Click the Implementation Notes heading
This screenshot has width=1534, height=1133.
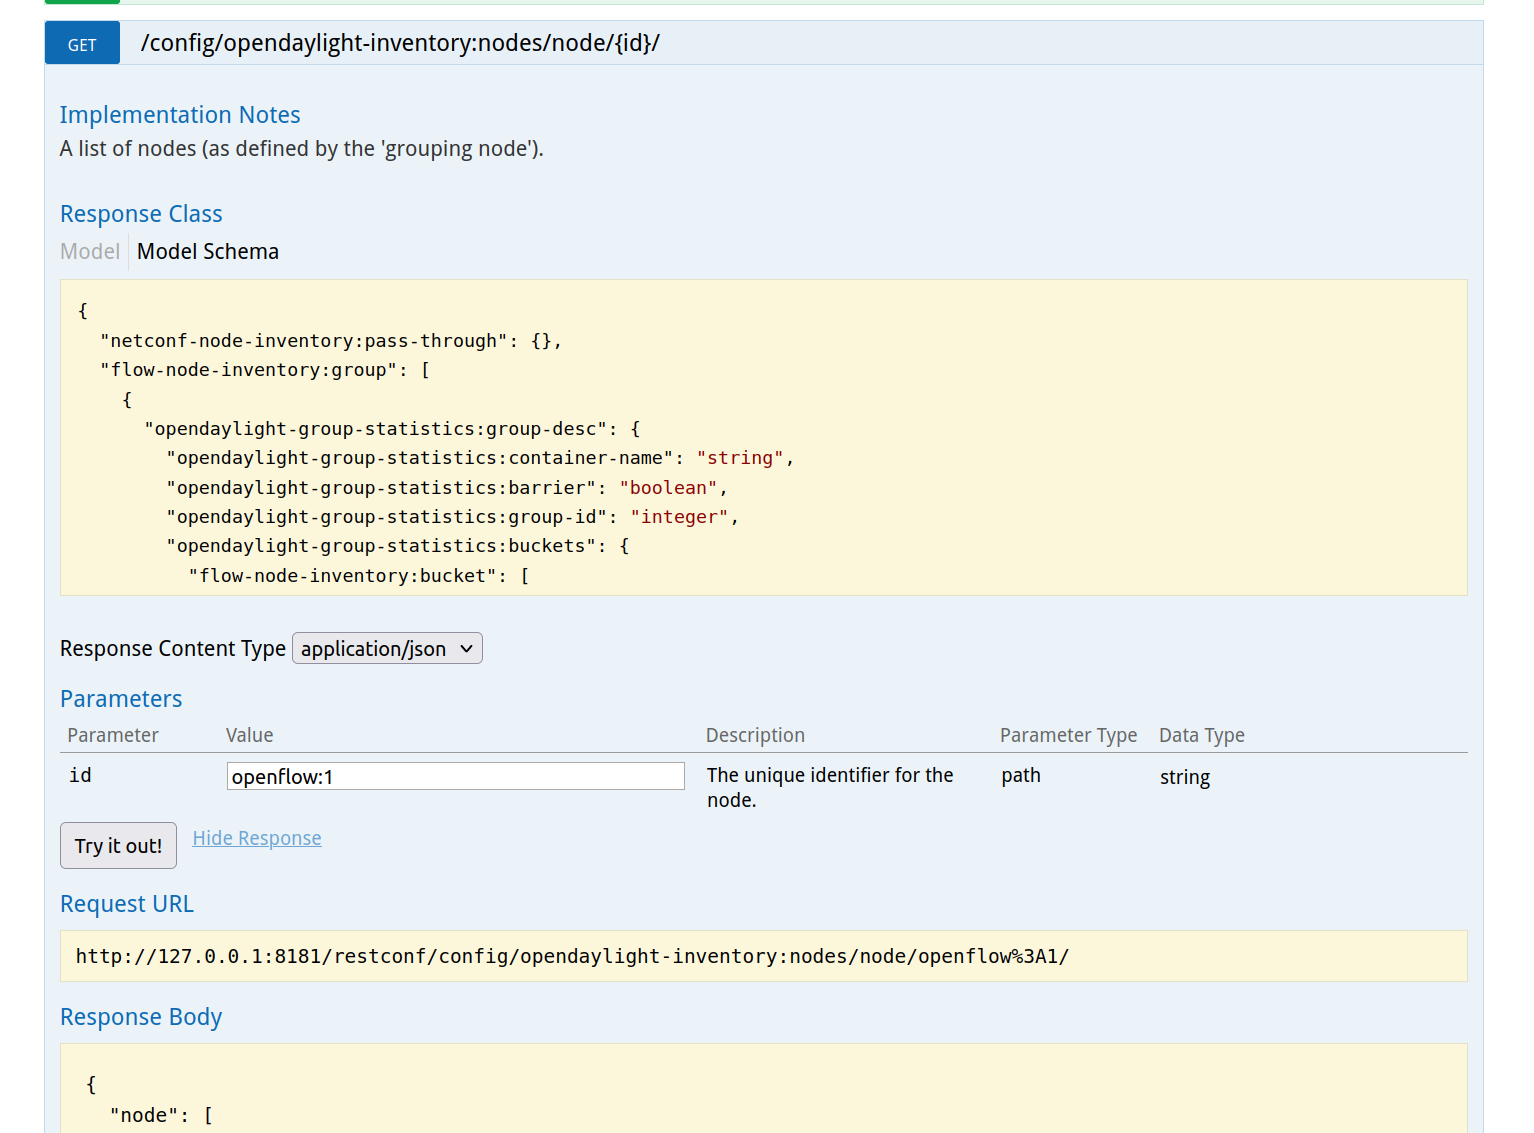click(x=180, y=115)
